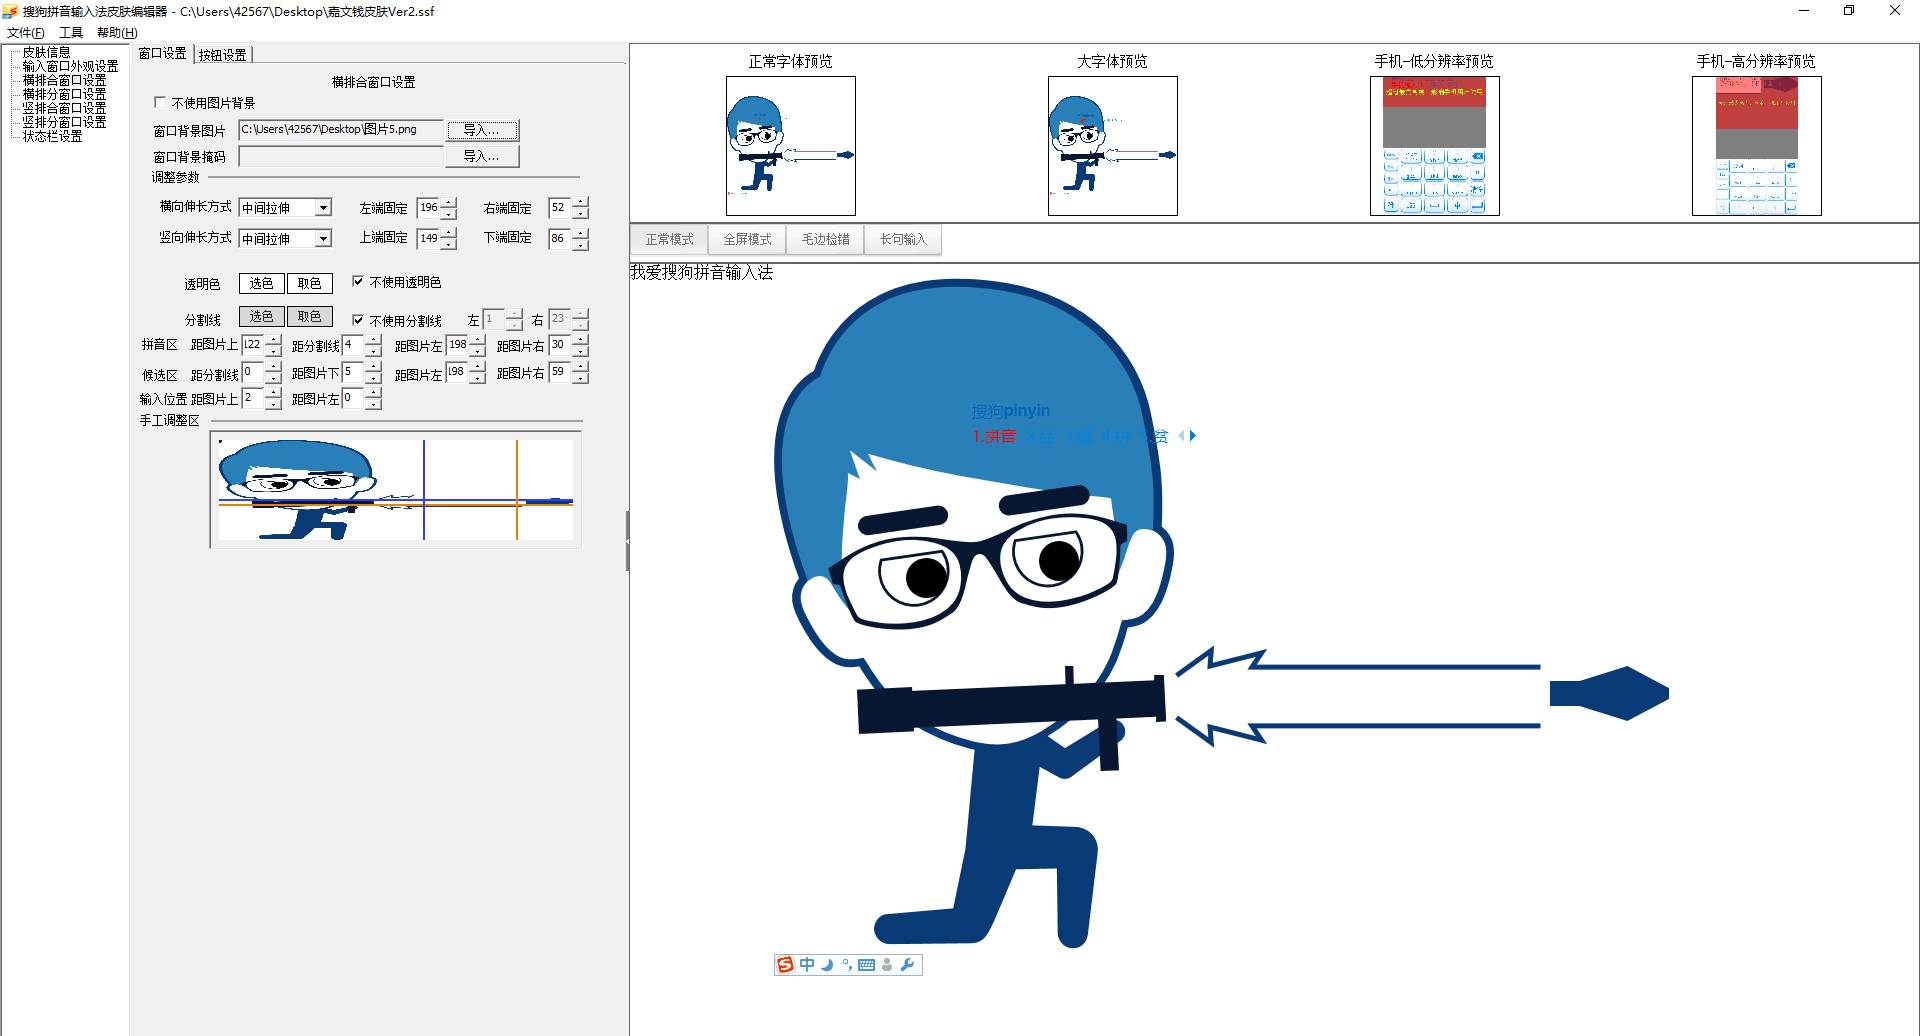Decrease 右端固定 value with down arrow
Viewport: 1920px width, 1036px height.
tap(581, 214)
